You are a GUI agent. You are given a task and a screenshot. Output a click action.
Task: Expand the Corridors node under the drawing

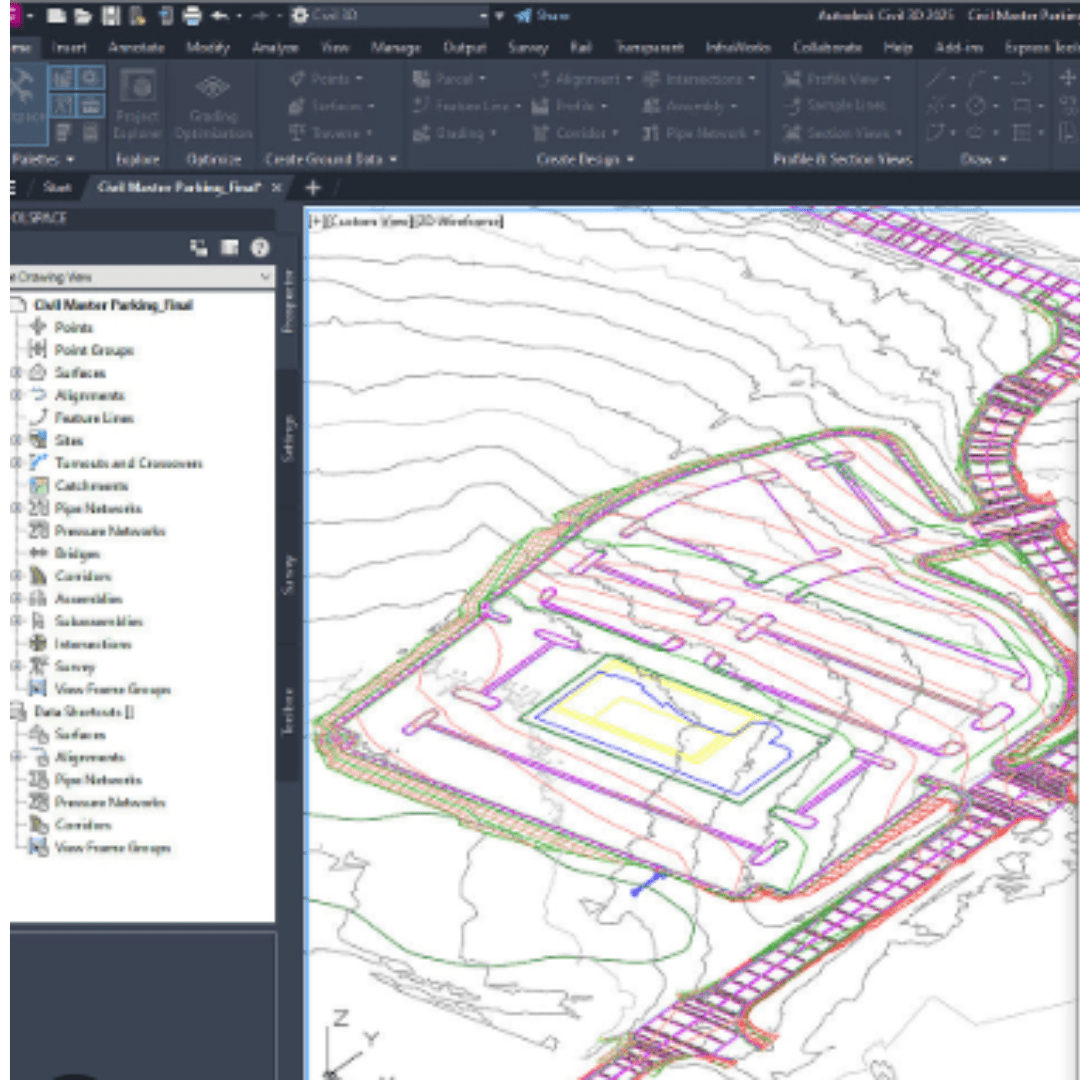coord(16,576)
